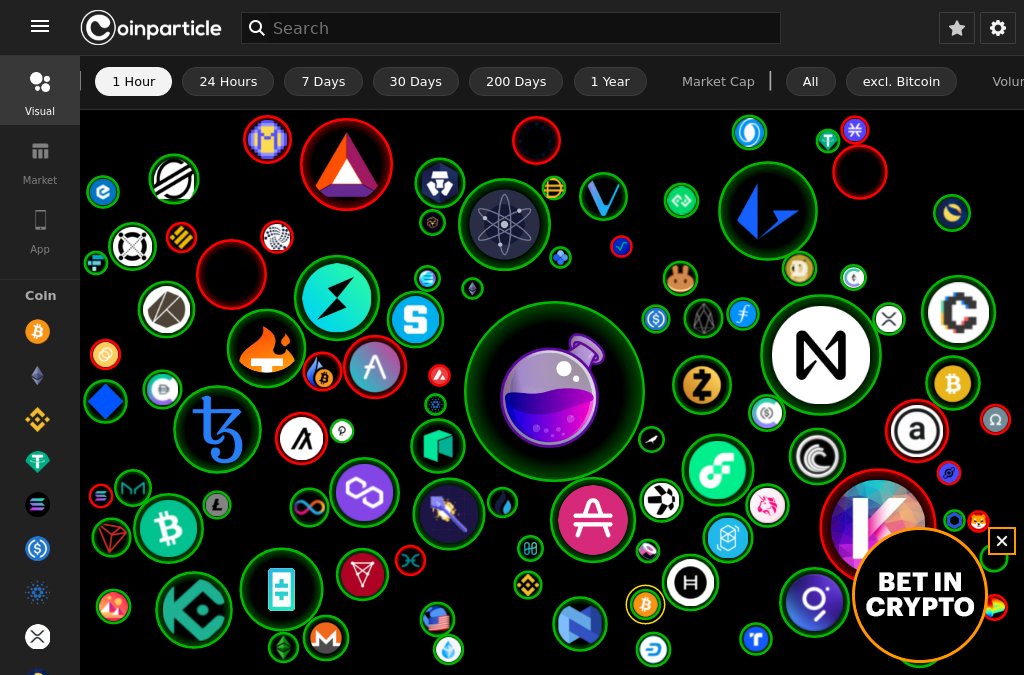Click the Uniswap unicorn bubble
Viewport: 1024px width, 675px height.
(767, 505)
